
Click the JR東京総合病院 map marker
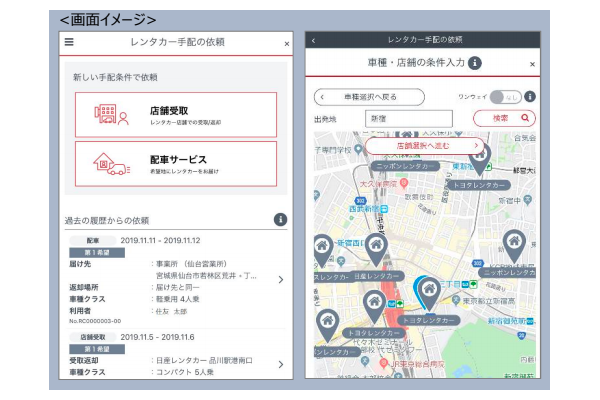point(384,363)
